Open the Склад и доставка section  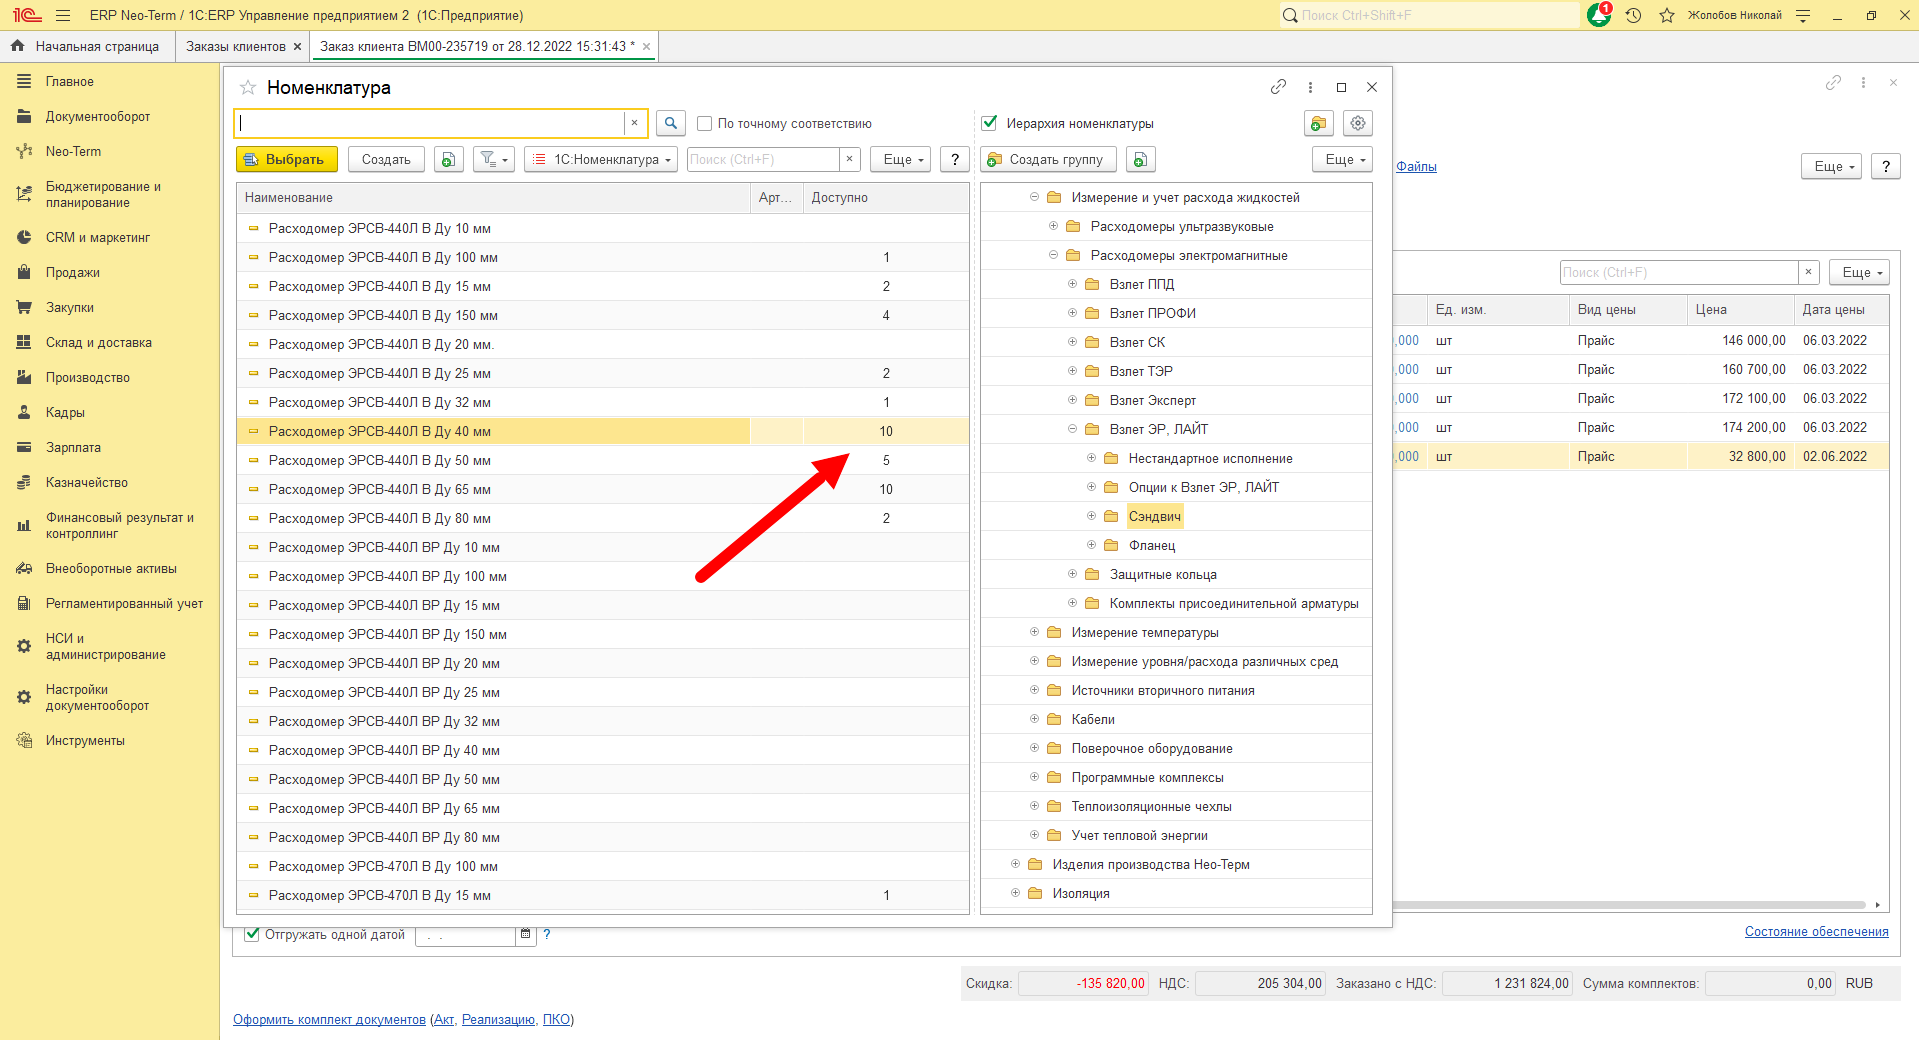tap(99, 342)
